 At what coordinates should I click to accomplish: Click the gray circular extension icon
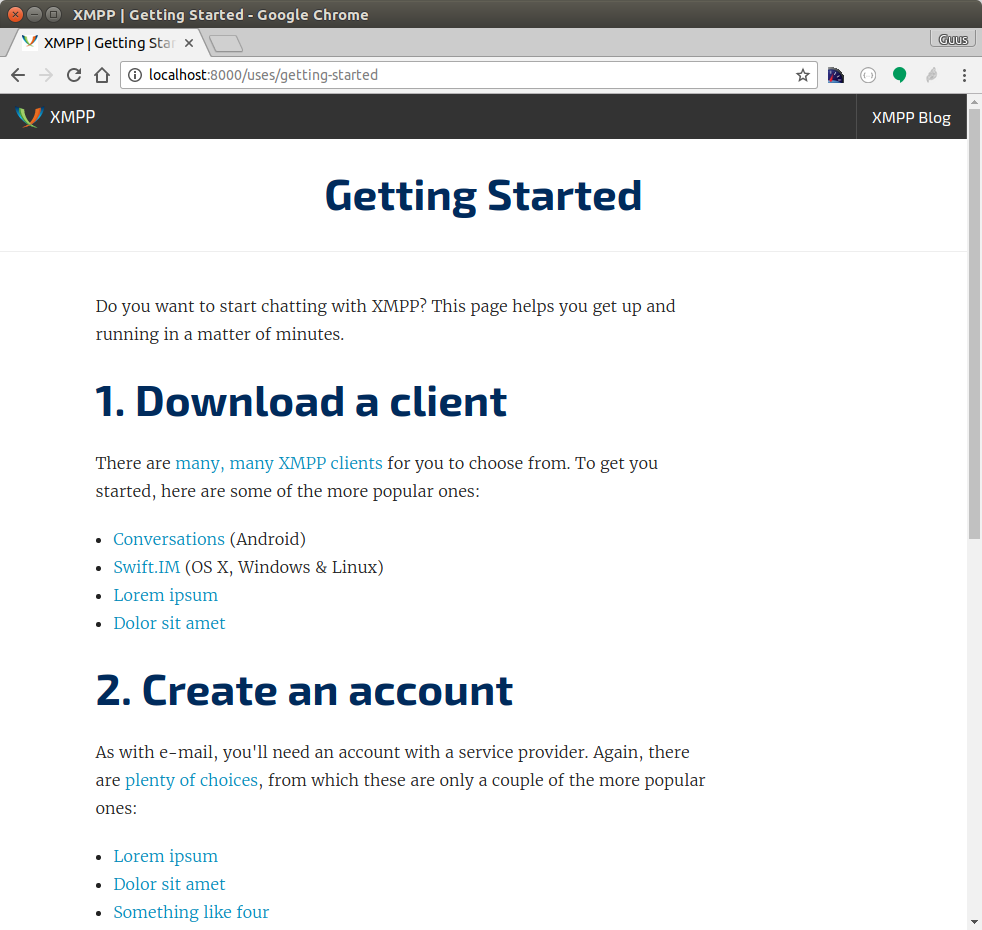[868, 75]
